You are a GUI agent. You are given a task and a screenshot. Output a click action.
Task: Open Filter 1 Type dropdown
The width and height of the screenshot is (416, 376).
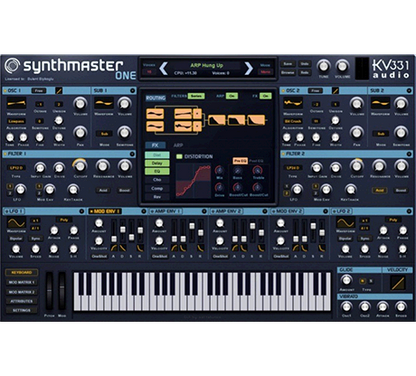point(16,168)
